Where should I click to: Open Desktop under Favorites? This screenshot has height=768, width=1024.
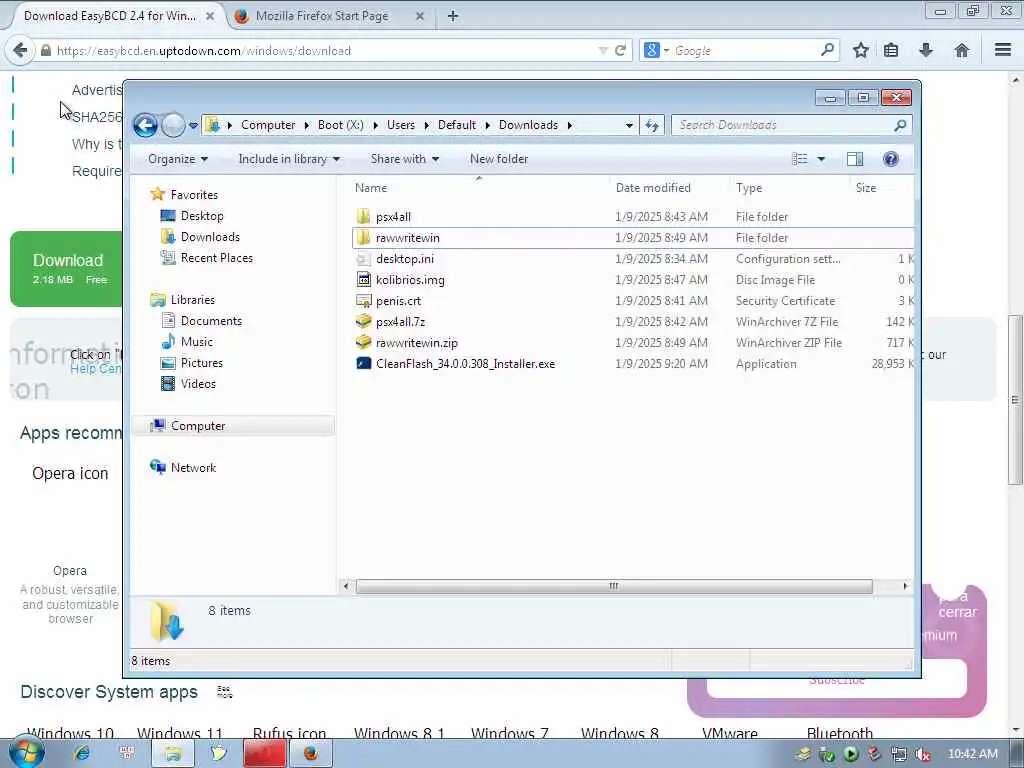[x=202, y=216]
